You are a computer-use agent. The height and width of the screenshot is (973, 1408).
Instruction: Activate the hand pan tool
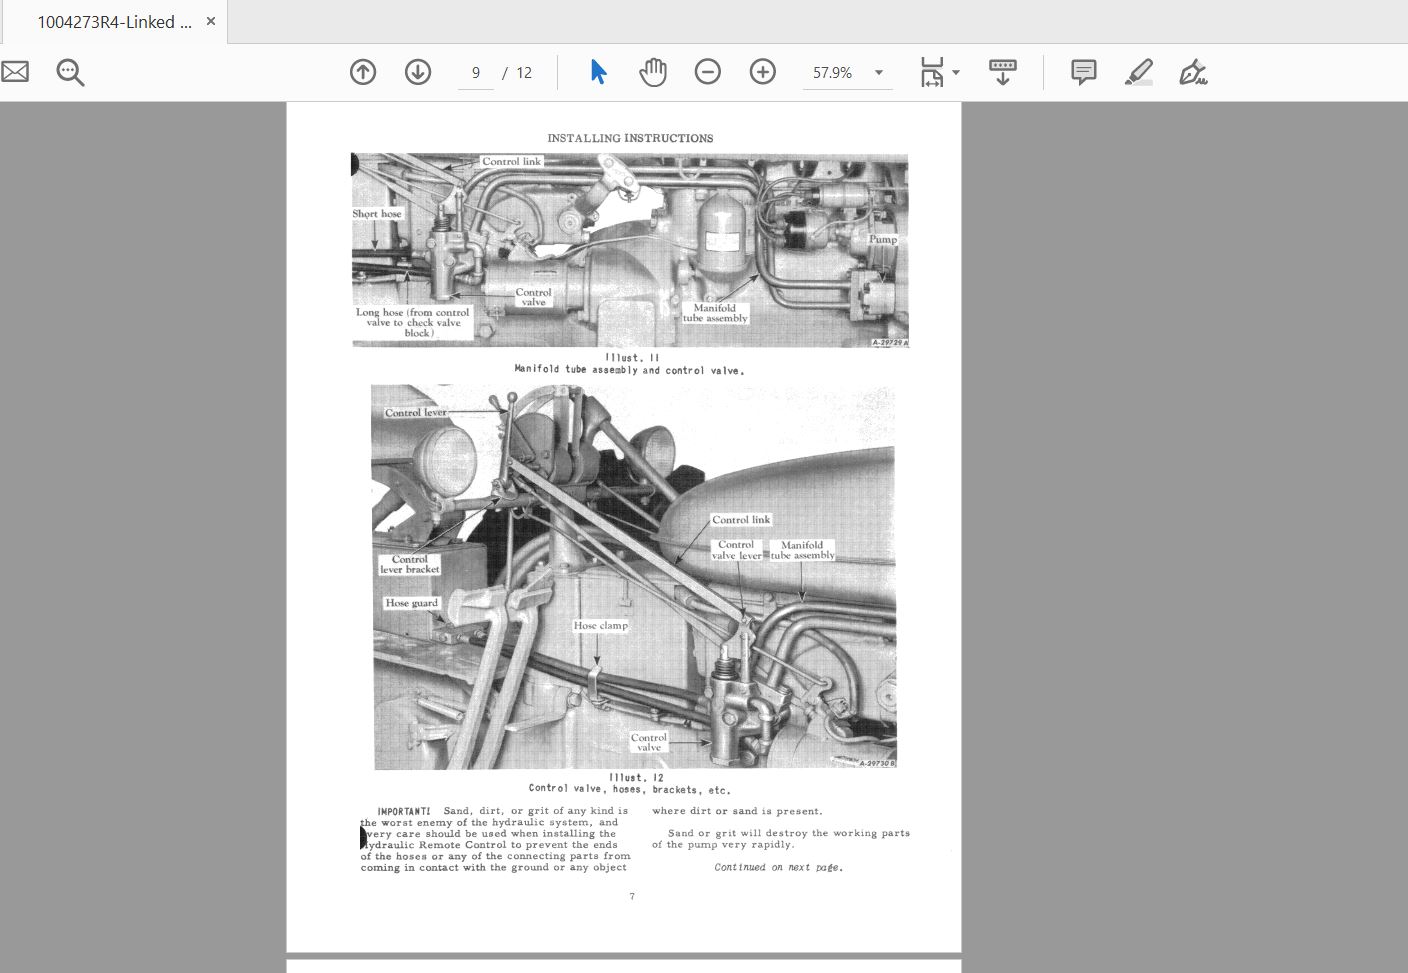pyautogui.click(x=653, y=72)
